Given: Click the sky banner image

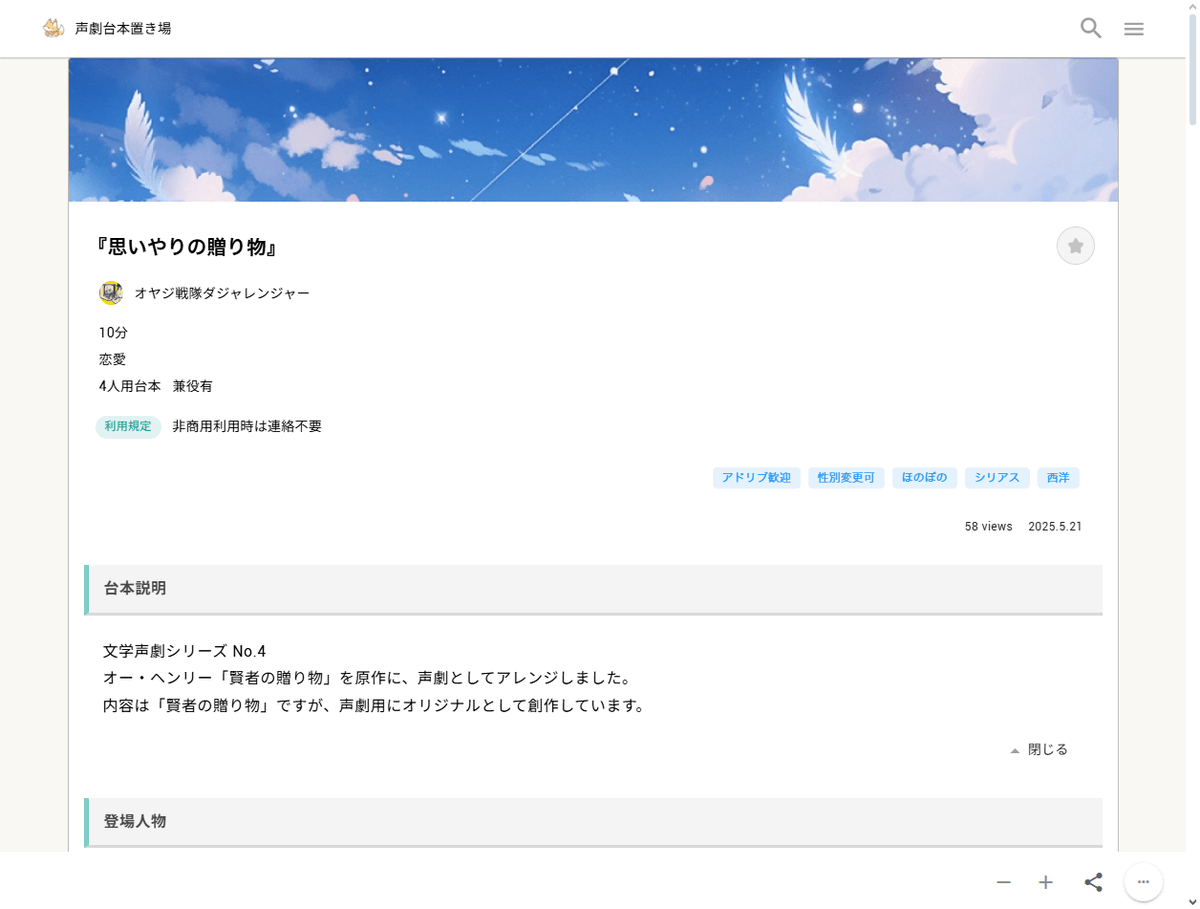Looking at the screenshot, I should pos(593,130).
